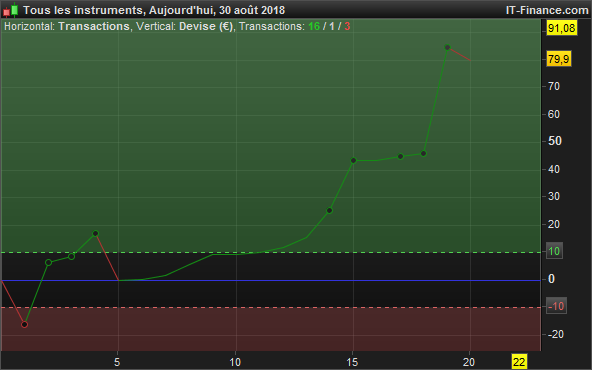Select the data point at transaction 14
The image size is (592, 370).
329,210
